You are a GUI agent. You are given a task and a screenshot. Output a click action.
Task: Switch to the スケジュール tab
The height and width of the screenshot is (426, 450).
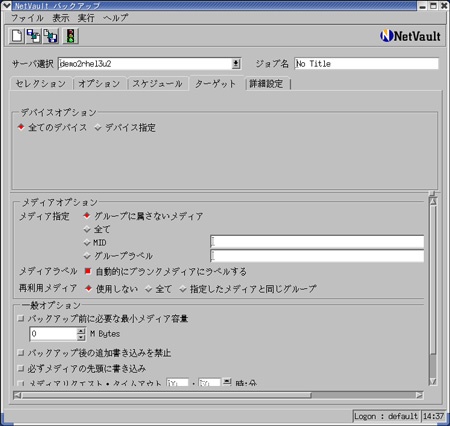click(x=157, y=83)
